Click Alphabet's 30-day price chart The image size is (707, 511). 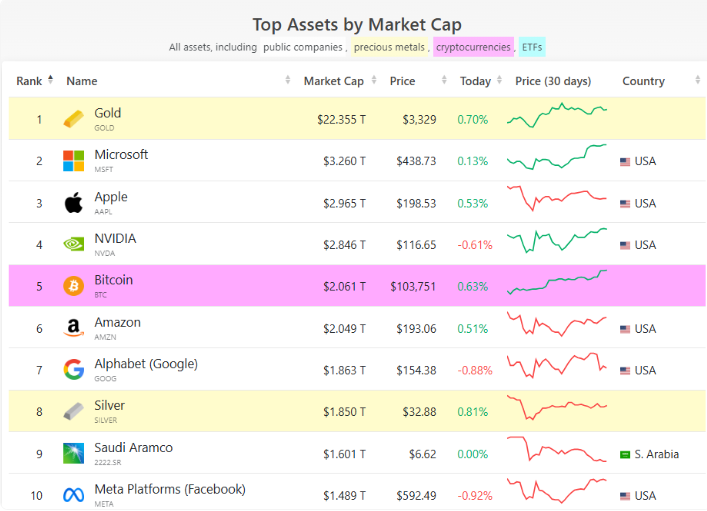[x=557, y=365]
